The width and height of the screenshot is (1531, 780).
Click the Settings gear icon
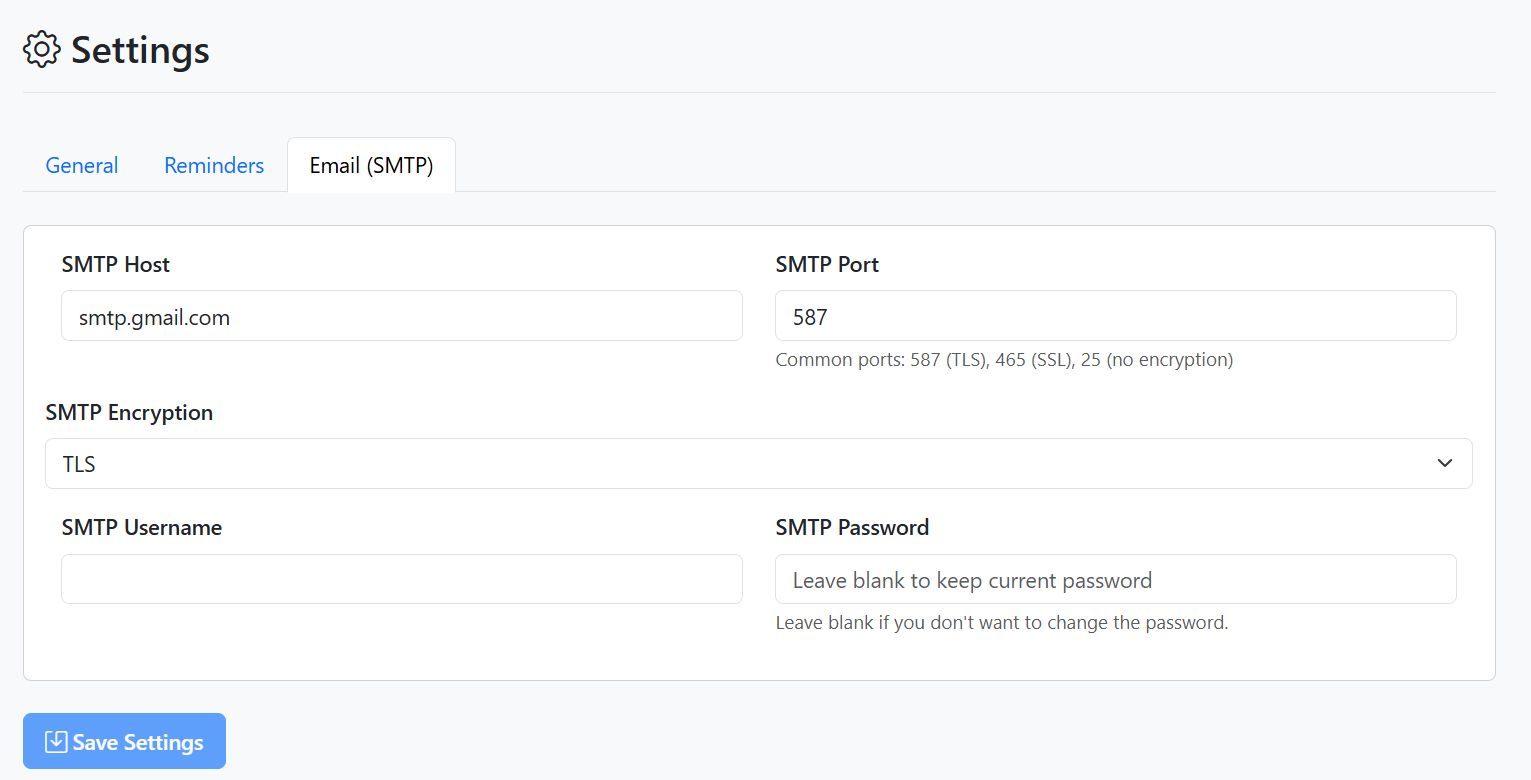[x=41, y=49]
